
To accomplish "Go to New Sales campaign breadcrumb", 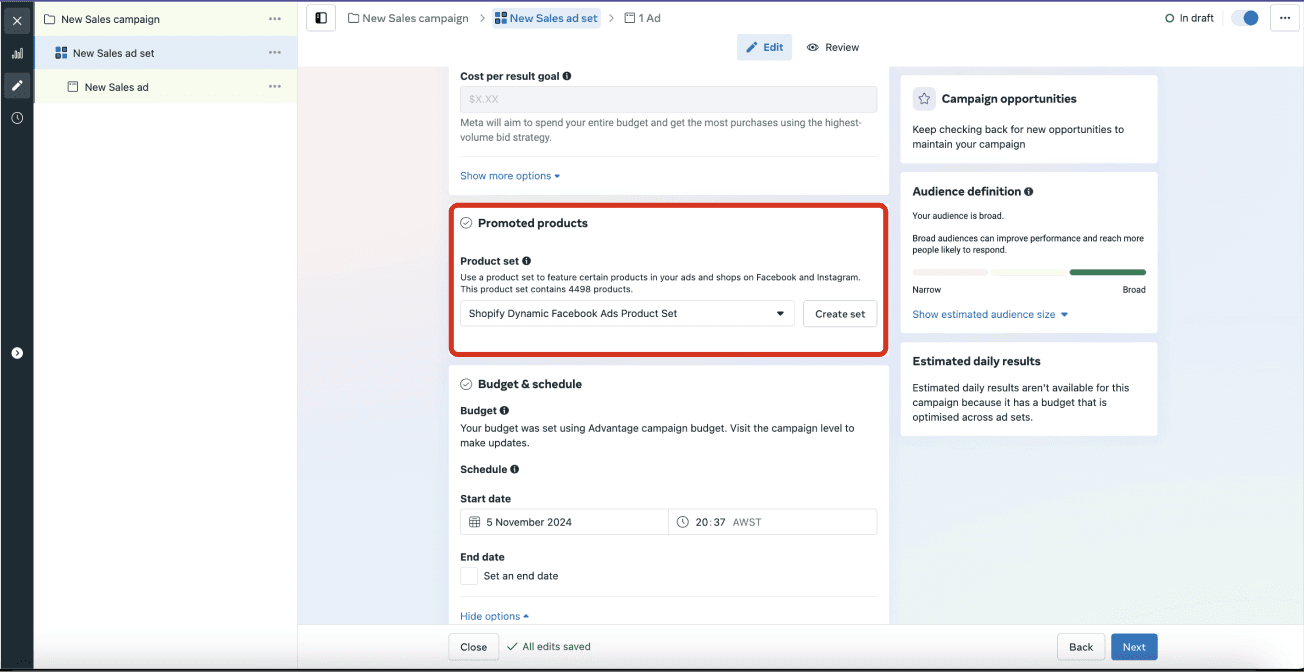I will (408, 18).
